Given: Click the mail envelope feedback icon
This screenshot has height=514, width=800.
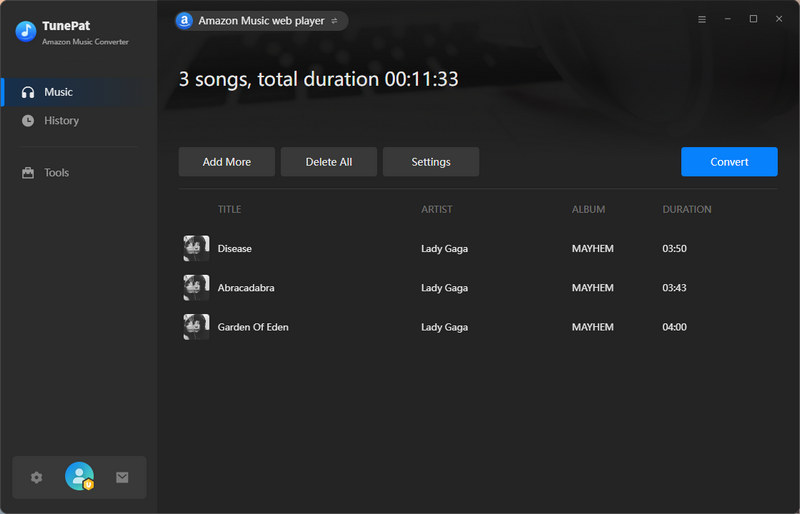Looking at the screenshot, I should click(122, 477).
